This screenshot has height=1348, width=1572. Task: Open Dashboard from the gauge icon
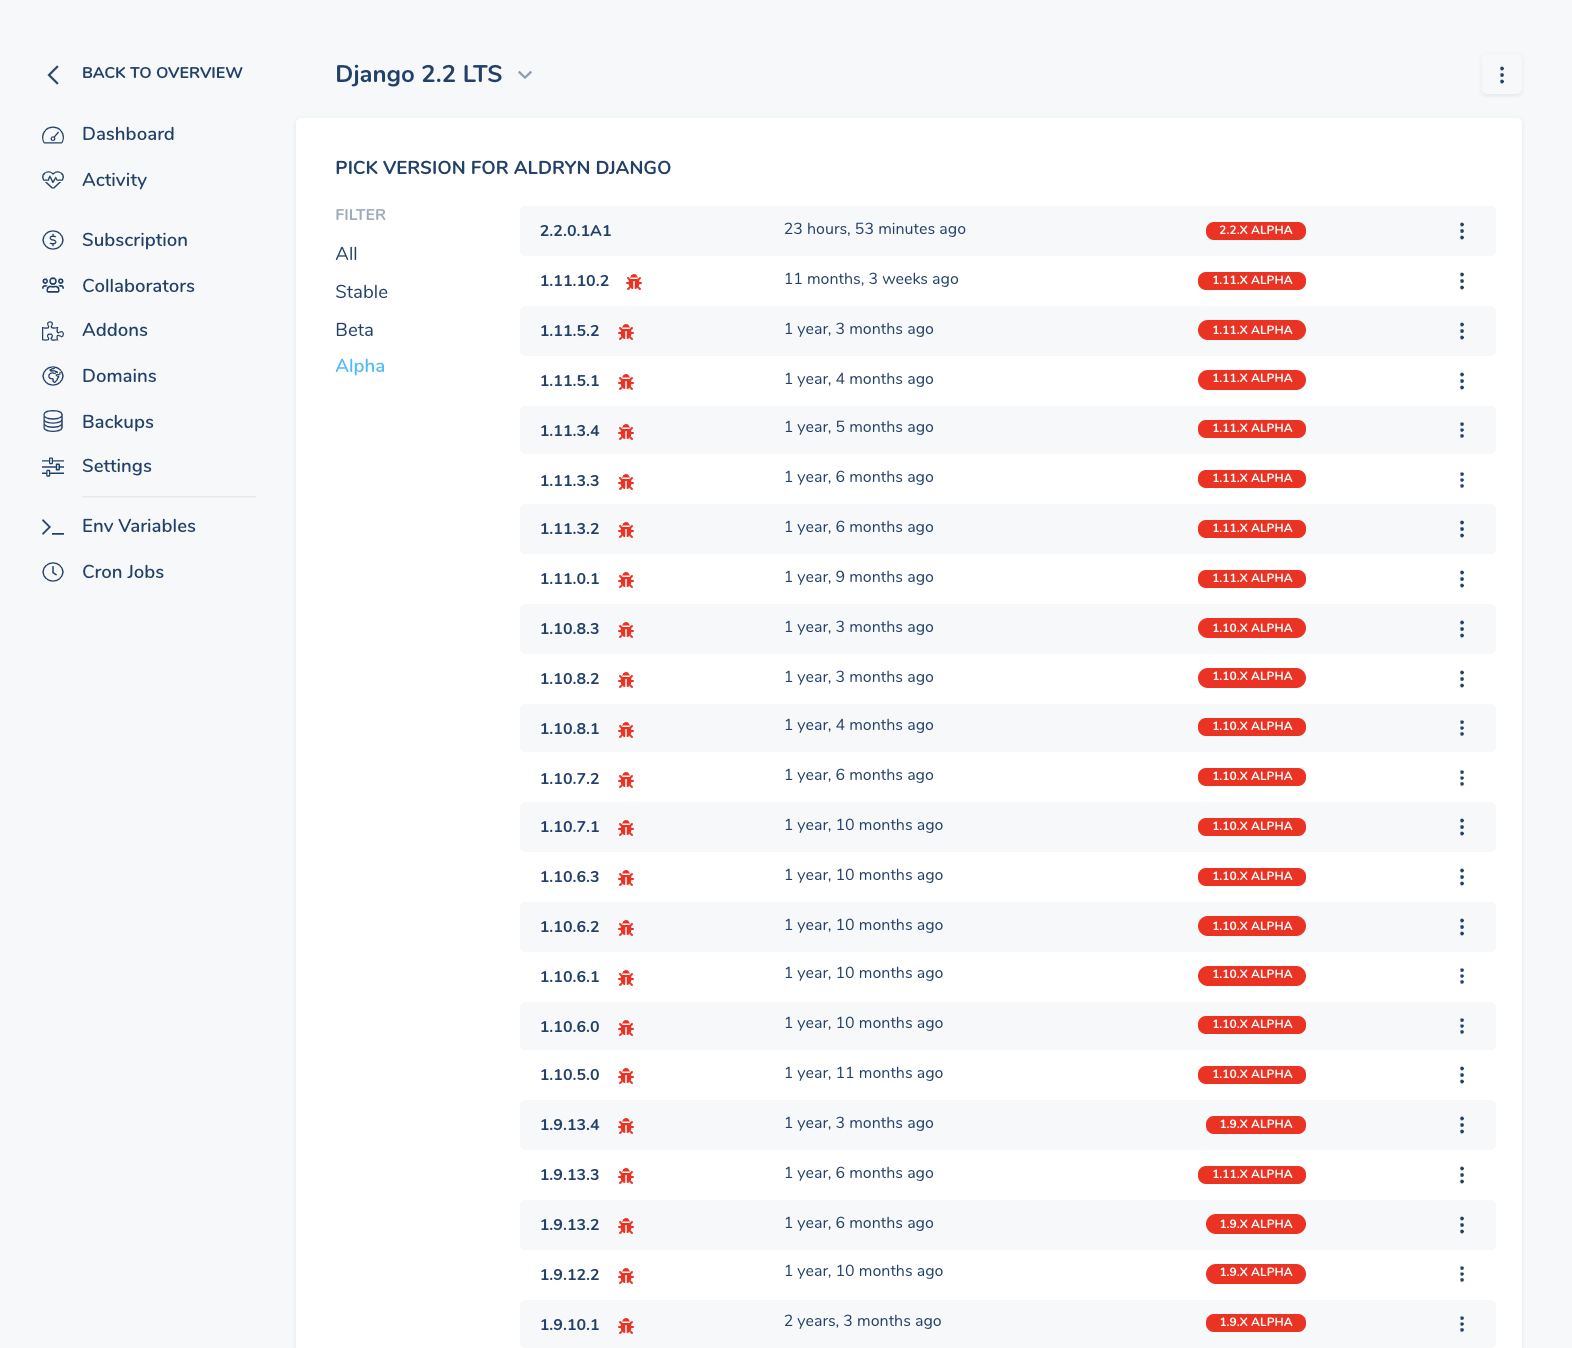[x=53, y=135]
